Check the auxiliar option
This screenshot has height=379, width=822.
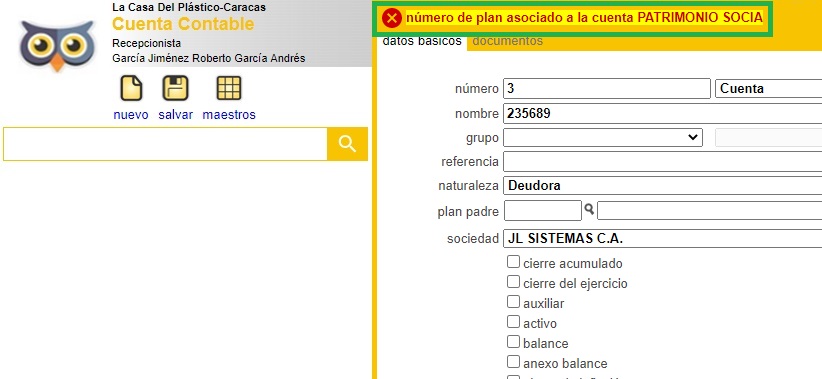click(513, 301)
